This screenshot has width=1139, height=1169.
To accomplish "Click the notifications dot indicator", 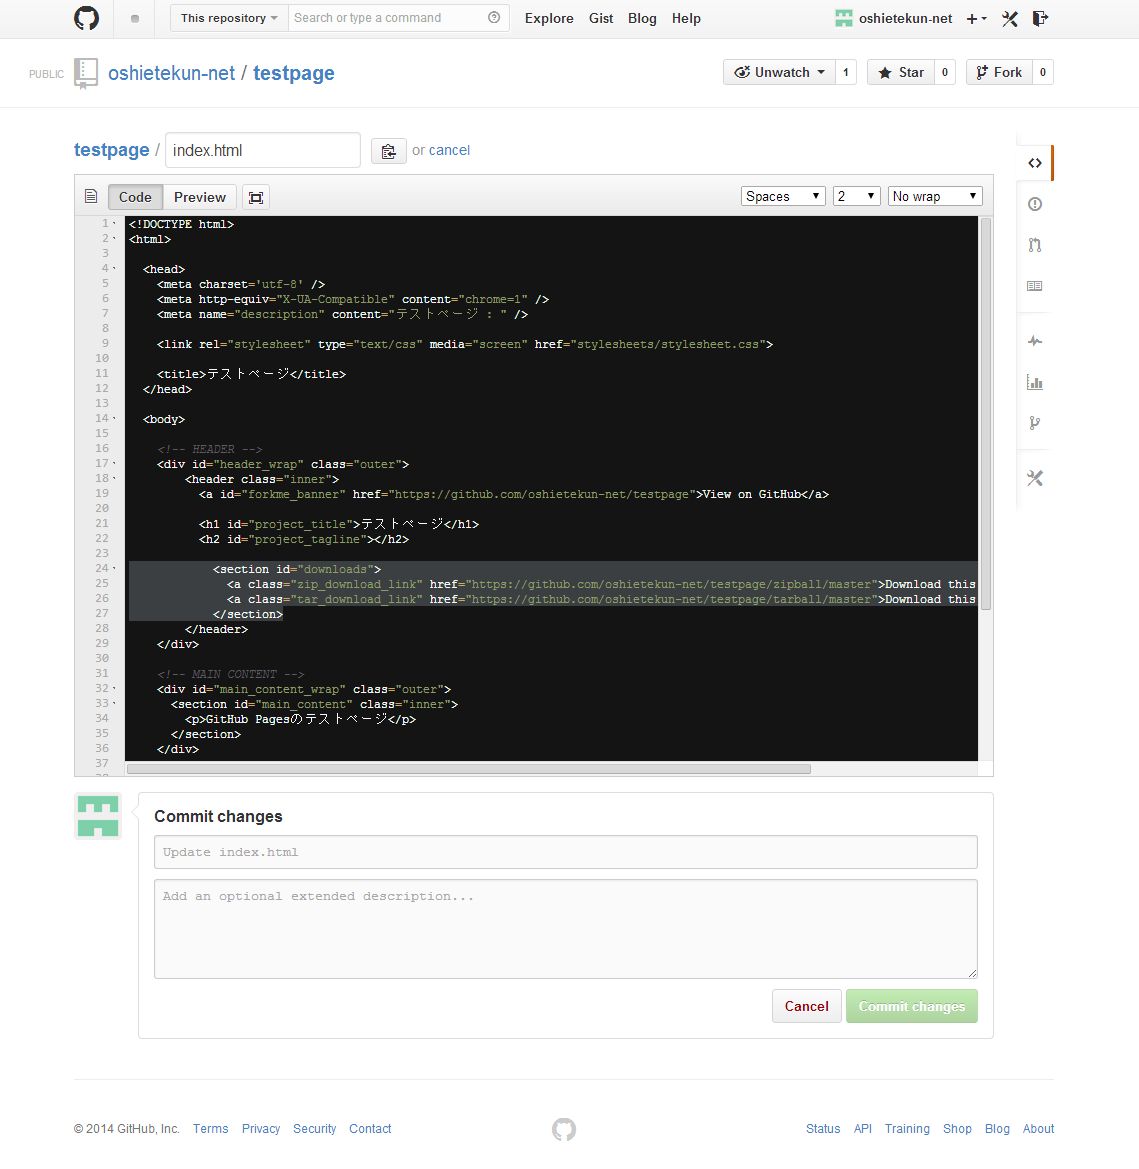I will pos(135,19).
